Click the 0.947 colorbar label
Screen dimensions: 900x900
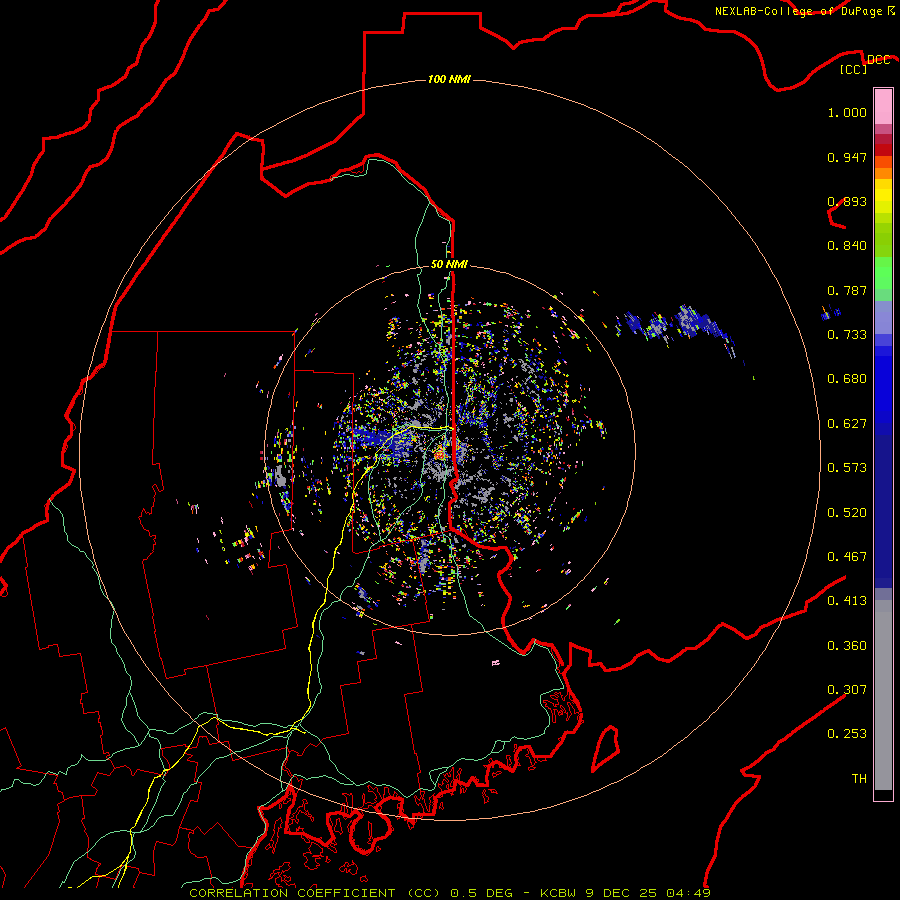[847, 157]
